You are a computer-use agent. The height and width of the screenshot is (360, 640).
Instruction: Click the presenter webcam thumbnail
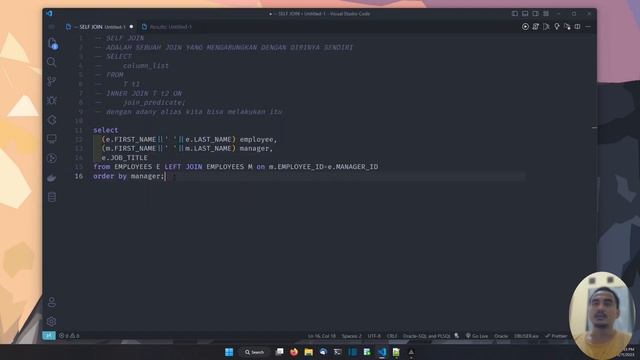[x=602, y=316]
